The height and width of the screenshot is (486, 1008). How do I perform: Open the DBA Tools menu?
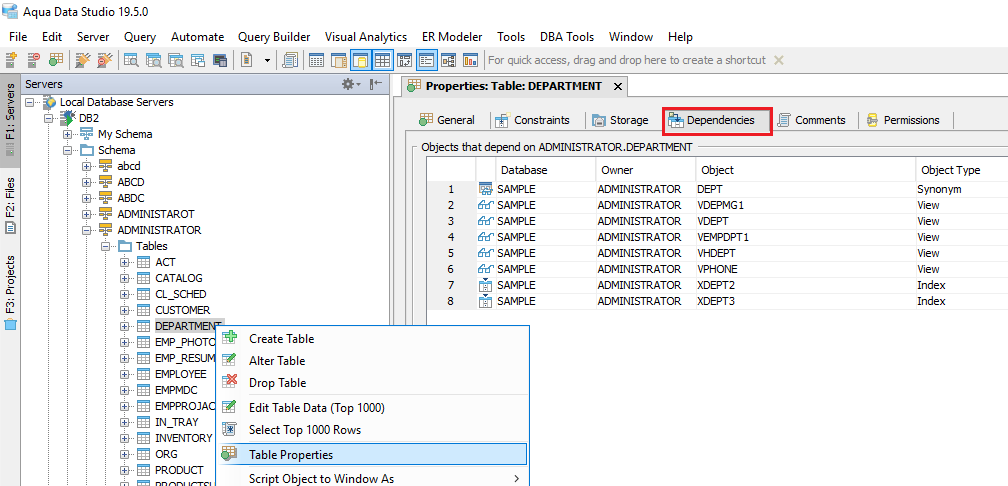[566, 37]
